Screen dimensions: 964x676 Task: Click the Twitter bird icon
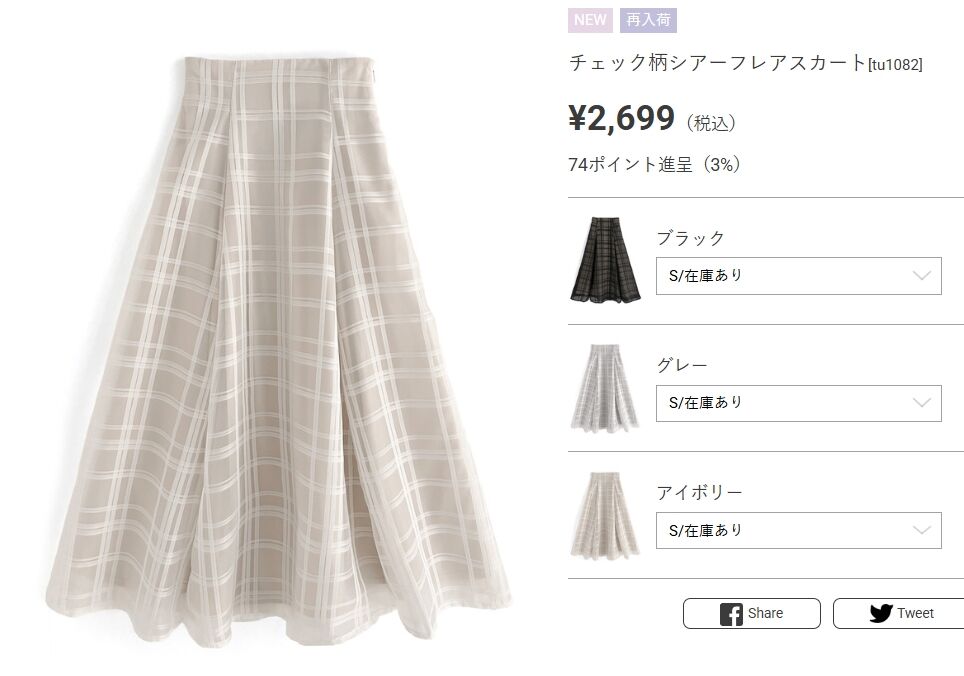click(881, 613)
